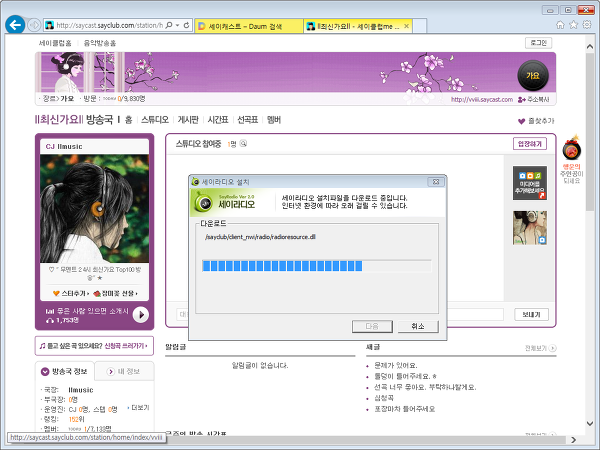This screenshot has width=600, height=450.
Task: Click the round 가요 genre badge
Action: pos(533,75)
